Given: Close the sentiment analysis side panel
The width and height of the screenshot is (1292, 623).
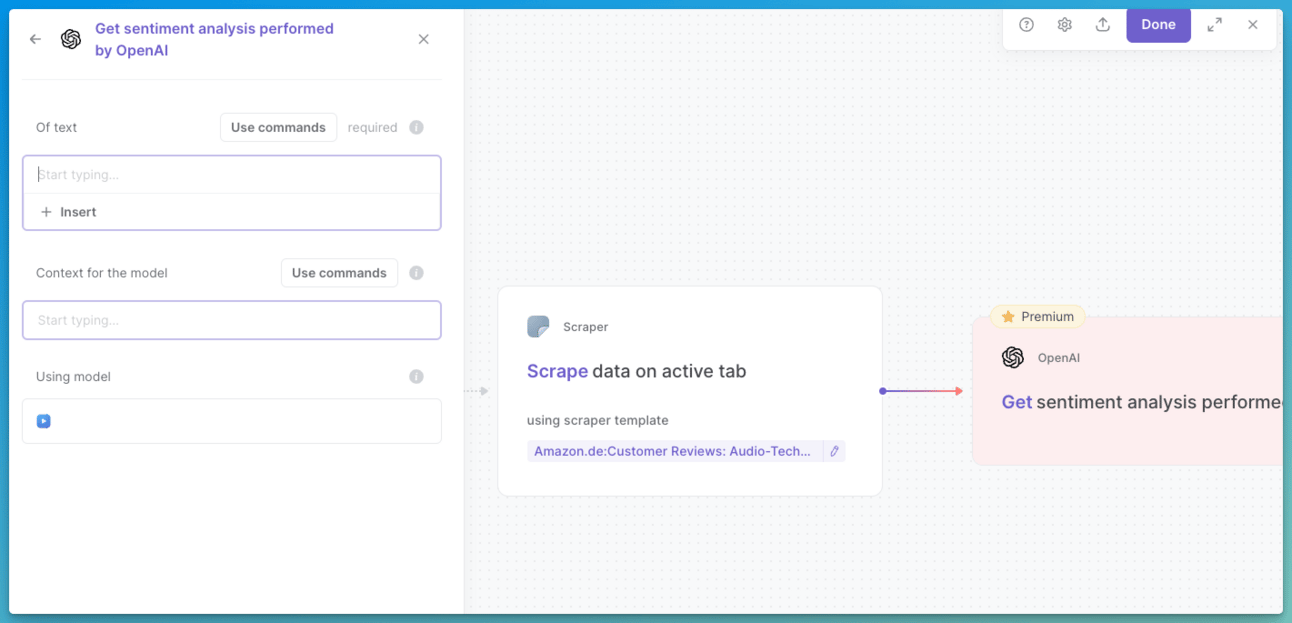Looking at the screenshot, I should coord(423,39).
